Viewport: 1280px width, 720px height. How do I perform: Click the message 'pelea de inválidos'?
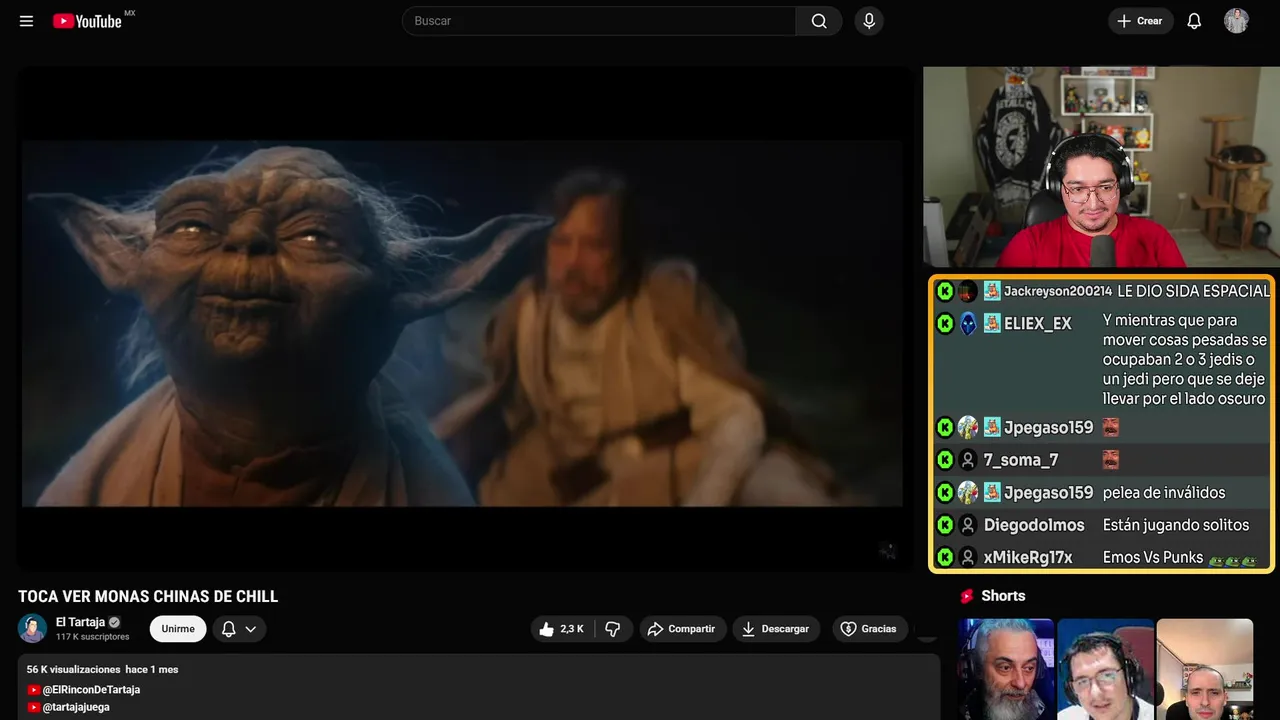tap(1164, 492)
